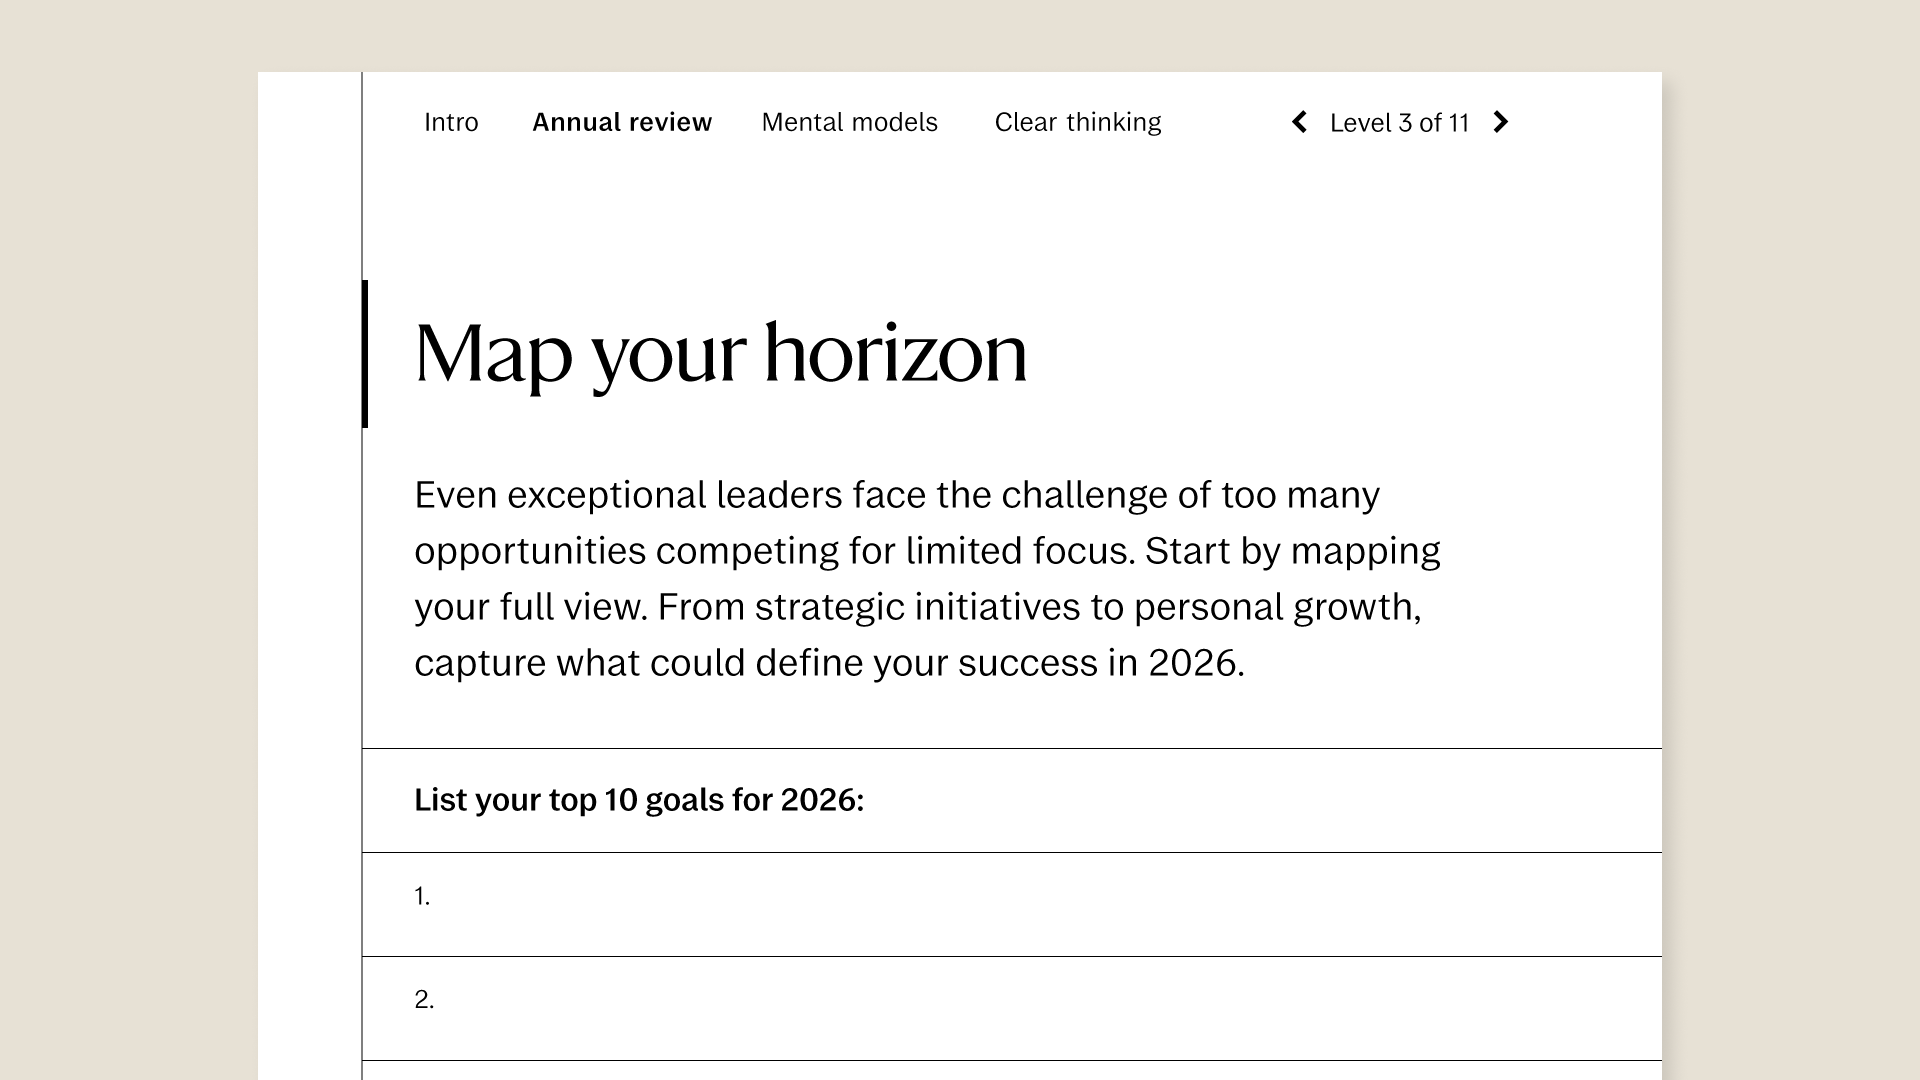
Task: Select the partially visible third goal row
Action: (x=900, y=1070)
